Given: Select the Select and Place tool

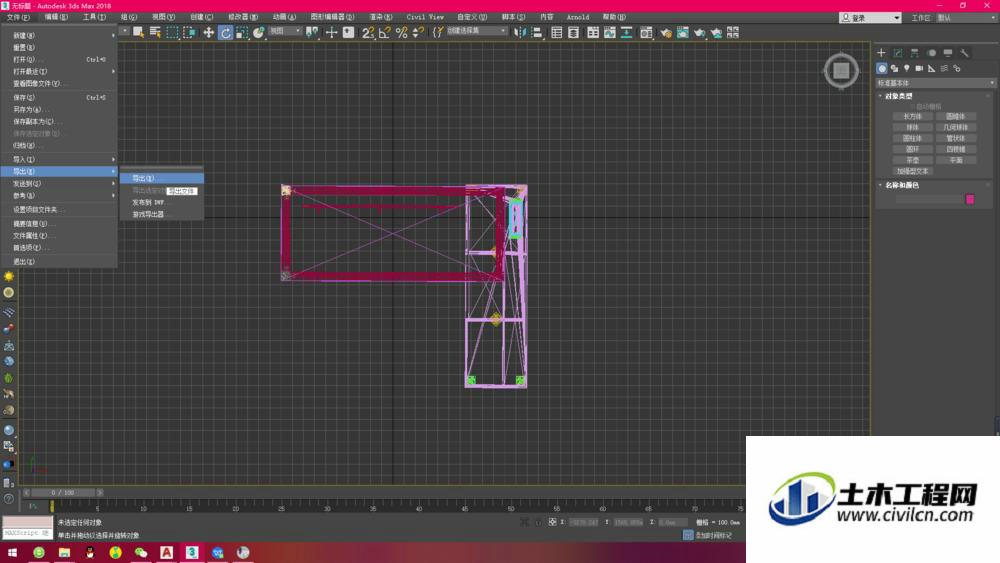Looking at the screenshot, I should click(258, 33).
